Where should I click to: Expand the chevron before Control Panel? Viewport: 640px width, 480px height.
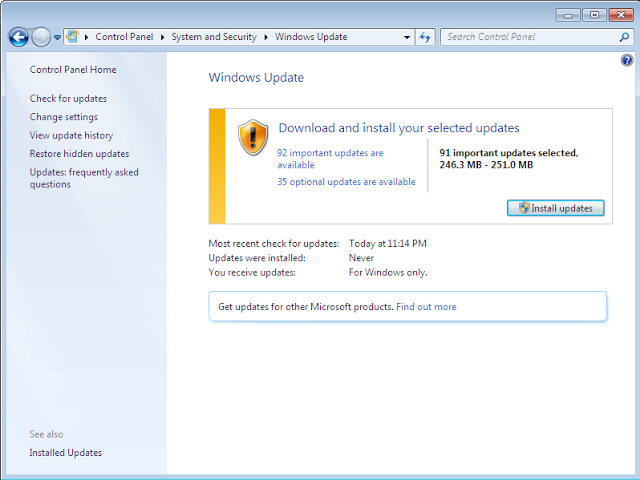86,37
